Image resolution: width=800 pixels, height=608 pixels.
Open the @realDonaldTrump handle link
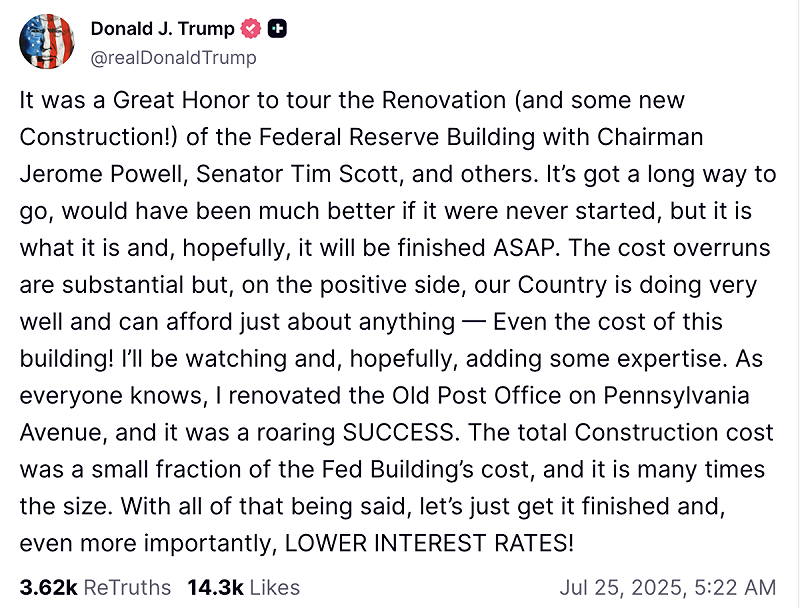(173, 58)
